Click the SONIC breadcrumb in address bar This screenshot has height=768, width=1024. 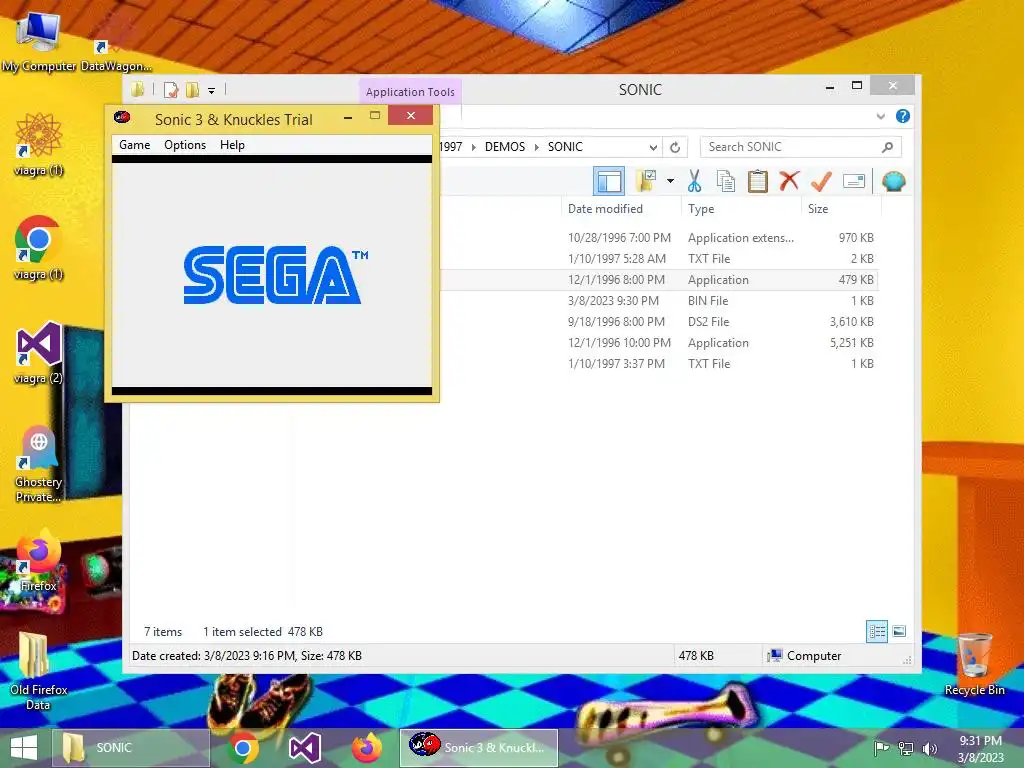(x=565, y=147)
